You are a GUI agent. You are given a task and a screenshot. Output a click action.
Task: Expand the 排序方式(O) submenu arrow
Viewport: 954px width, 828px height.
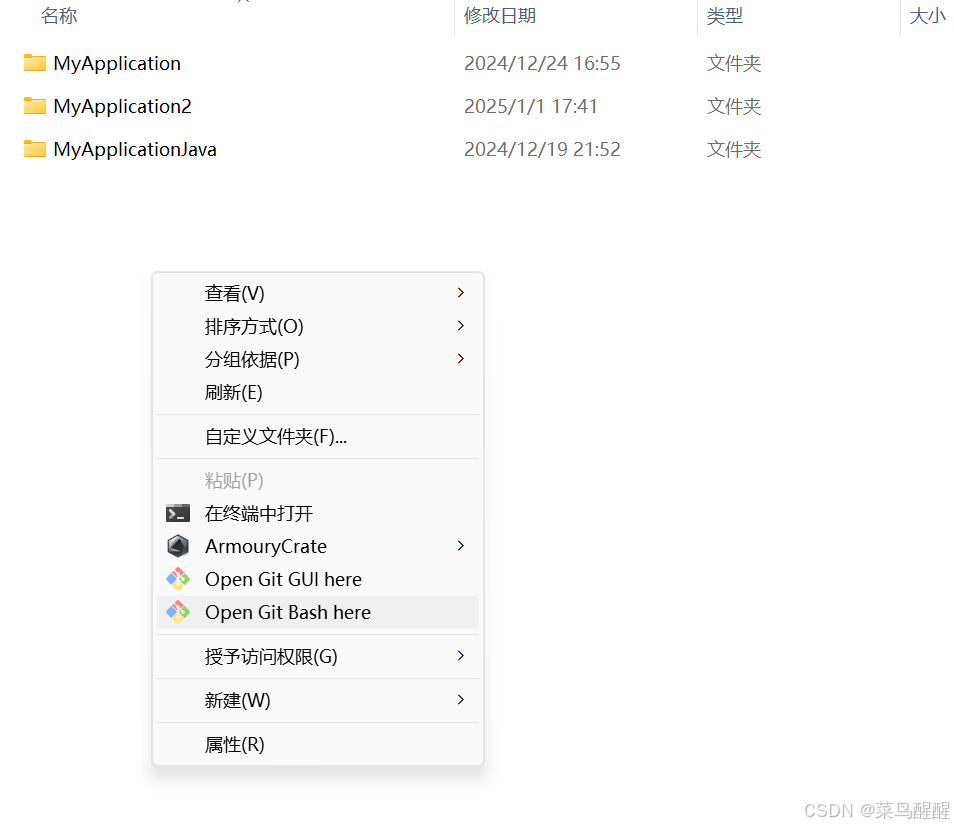461,325
